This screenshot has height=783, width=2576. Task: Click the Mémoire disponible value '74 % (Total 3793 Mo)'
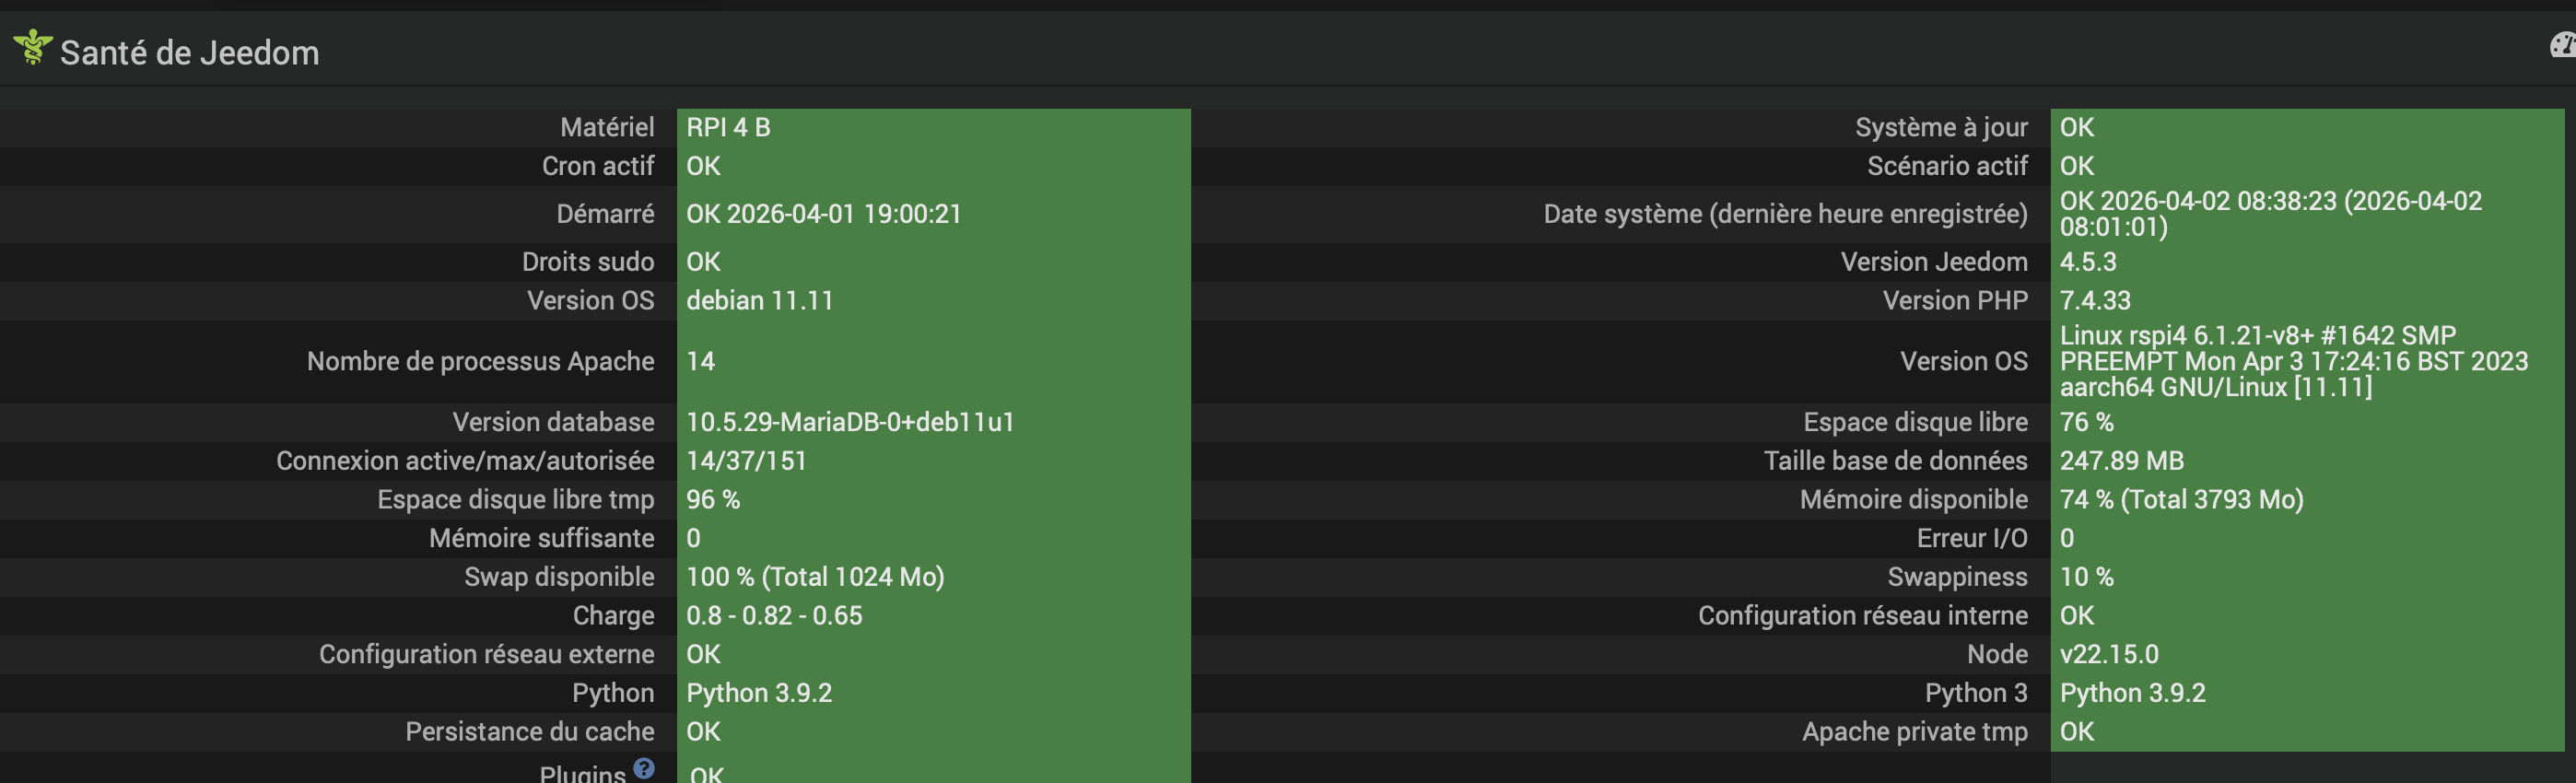(x=2181, y=500)
